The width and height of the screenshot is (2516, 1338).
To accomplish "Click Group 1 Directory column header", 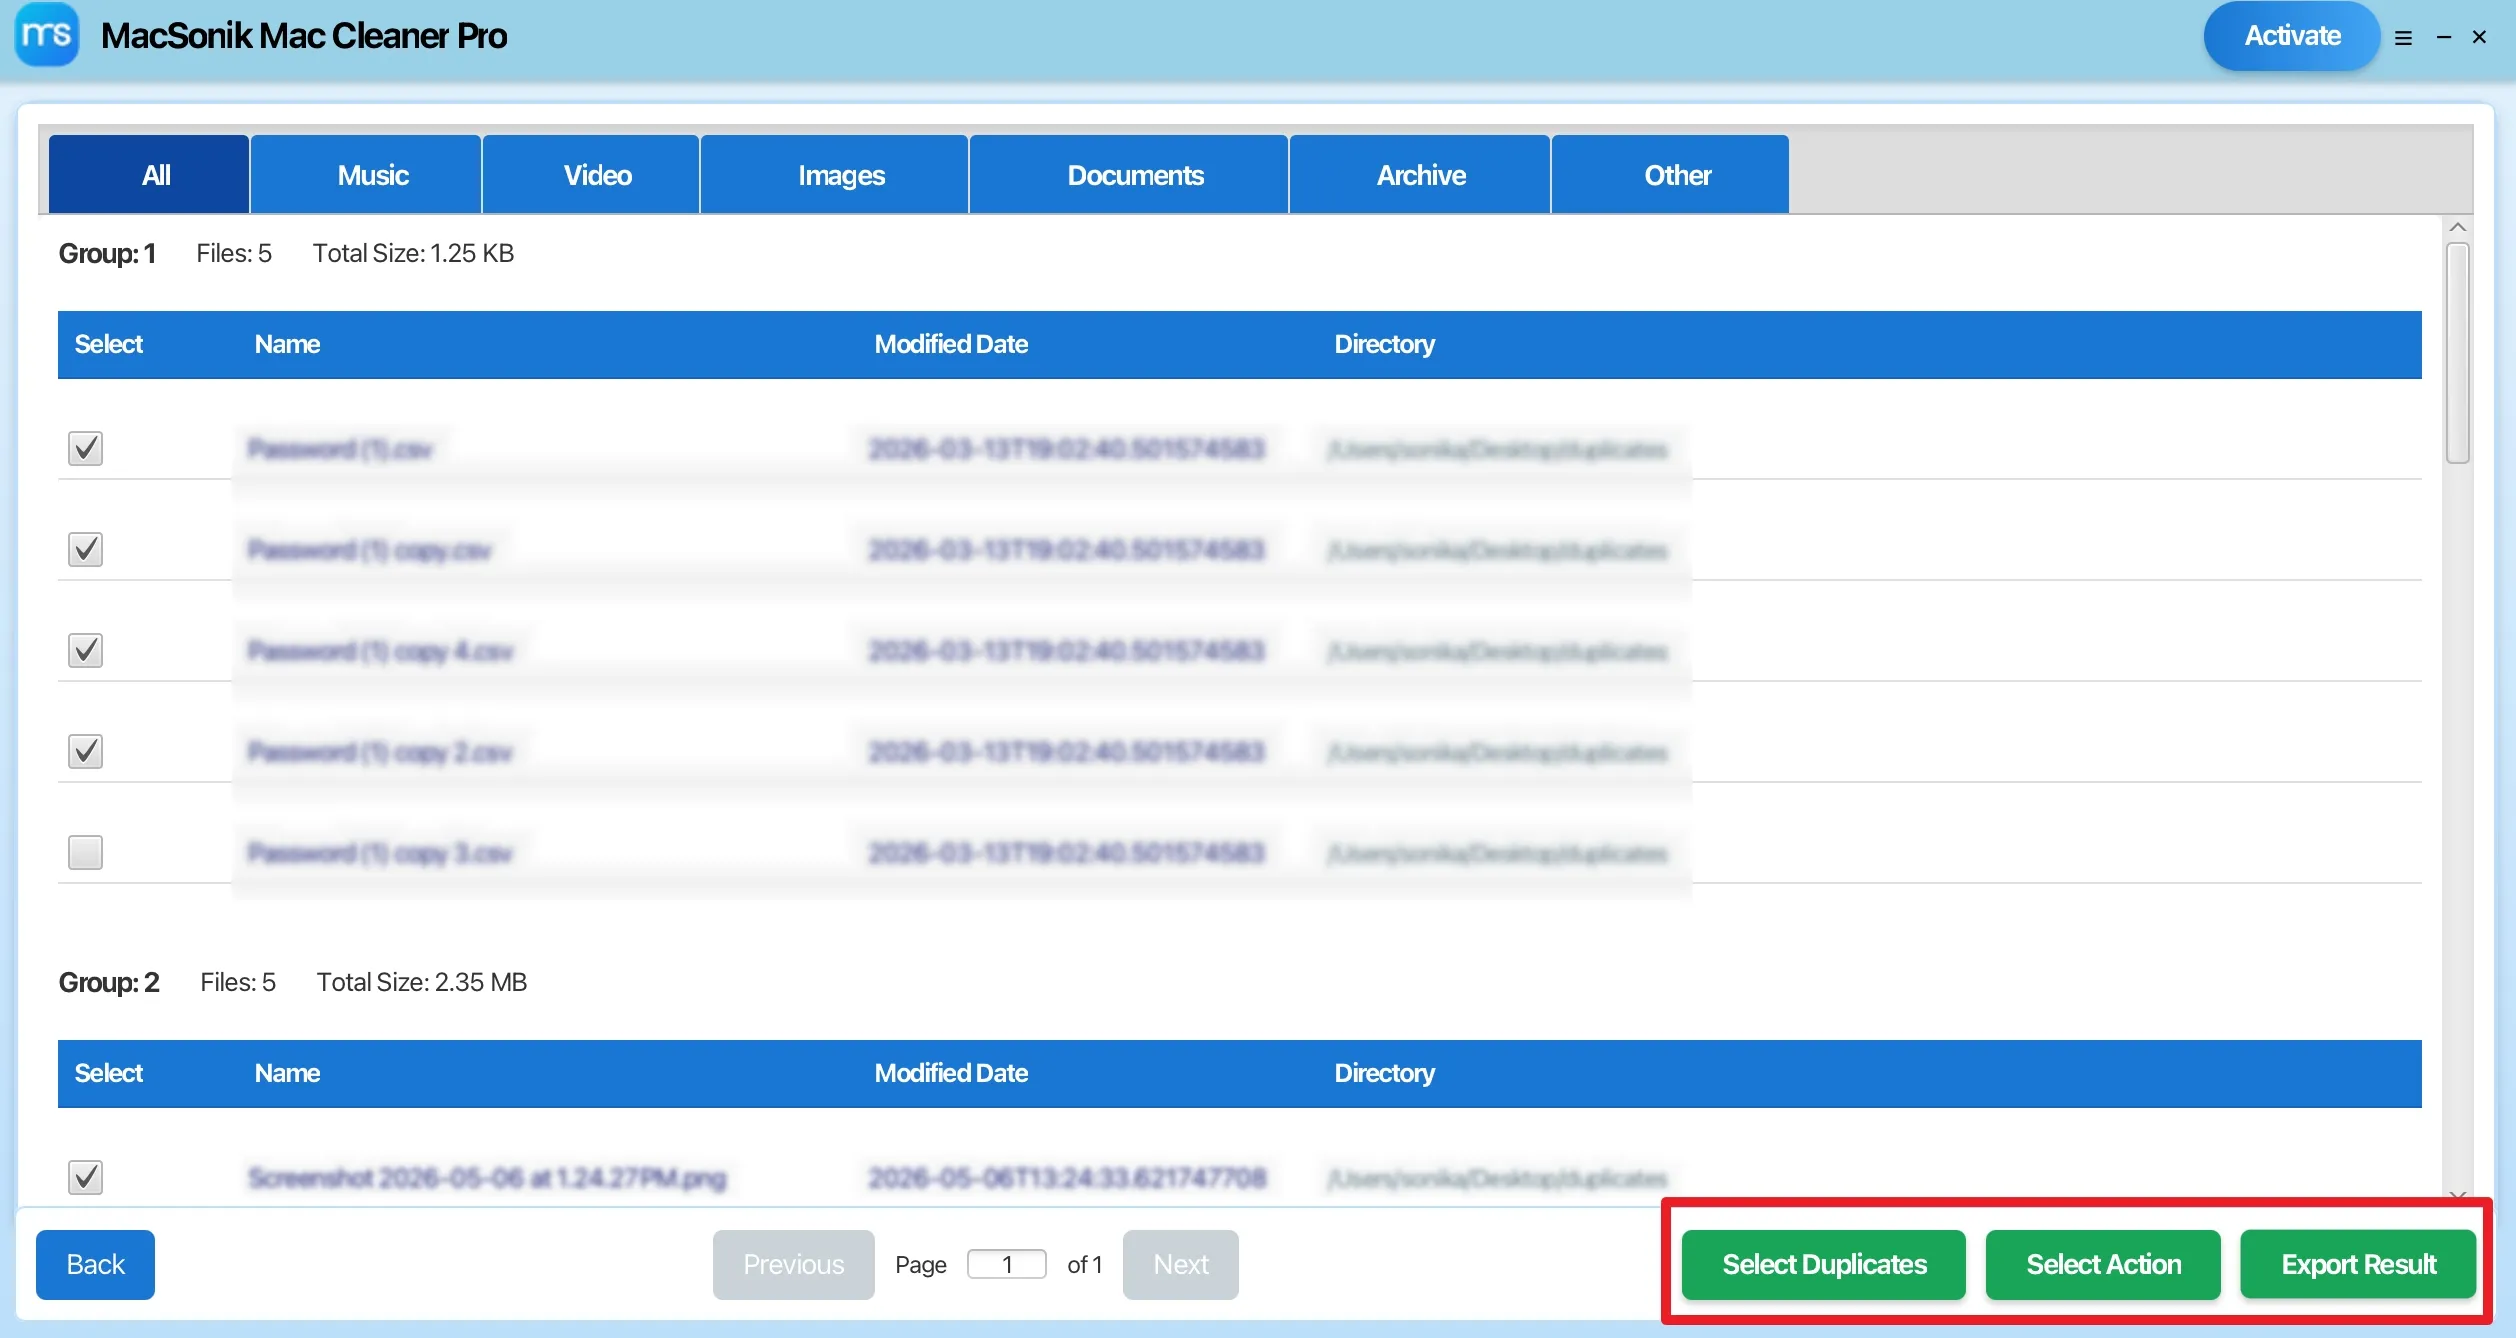I will point(1384,344).
